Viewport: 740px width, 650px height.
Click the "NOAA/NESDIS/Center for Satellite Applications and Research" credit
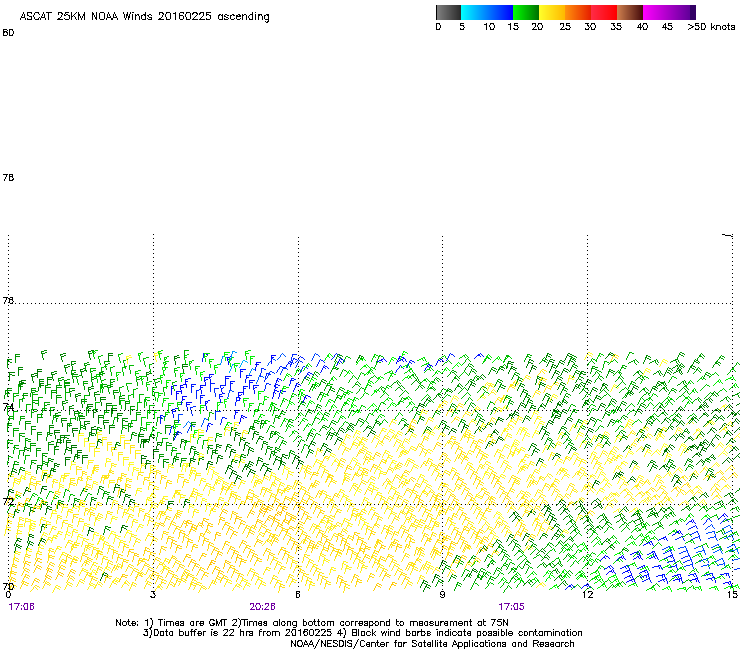click(432, 644)
